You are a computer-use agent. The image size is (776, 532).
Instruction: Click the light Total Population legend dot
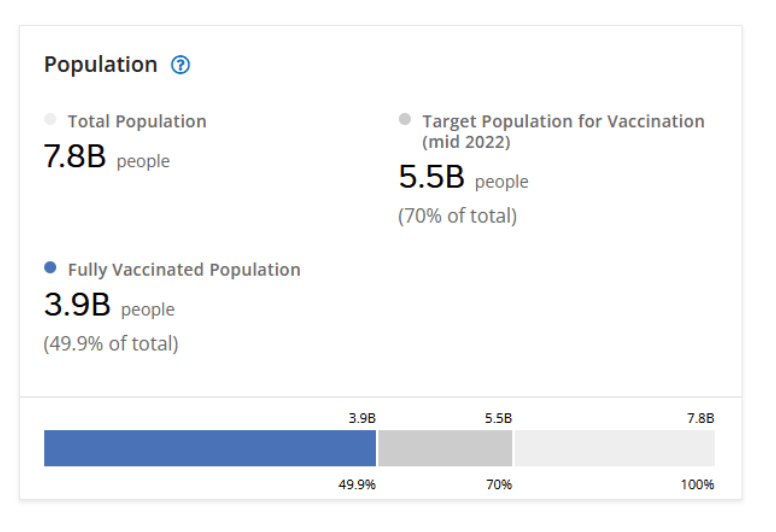[x=50, y=120]
